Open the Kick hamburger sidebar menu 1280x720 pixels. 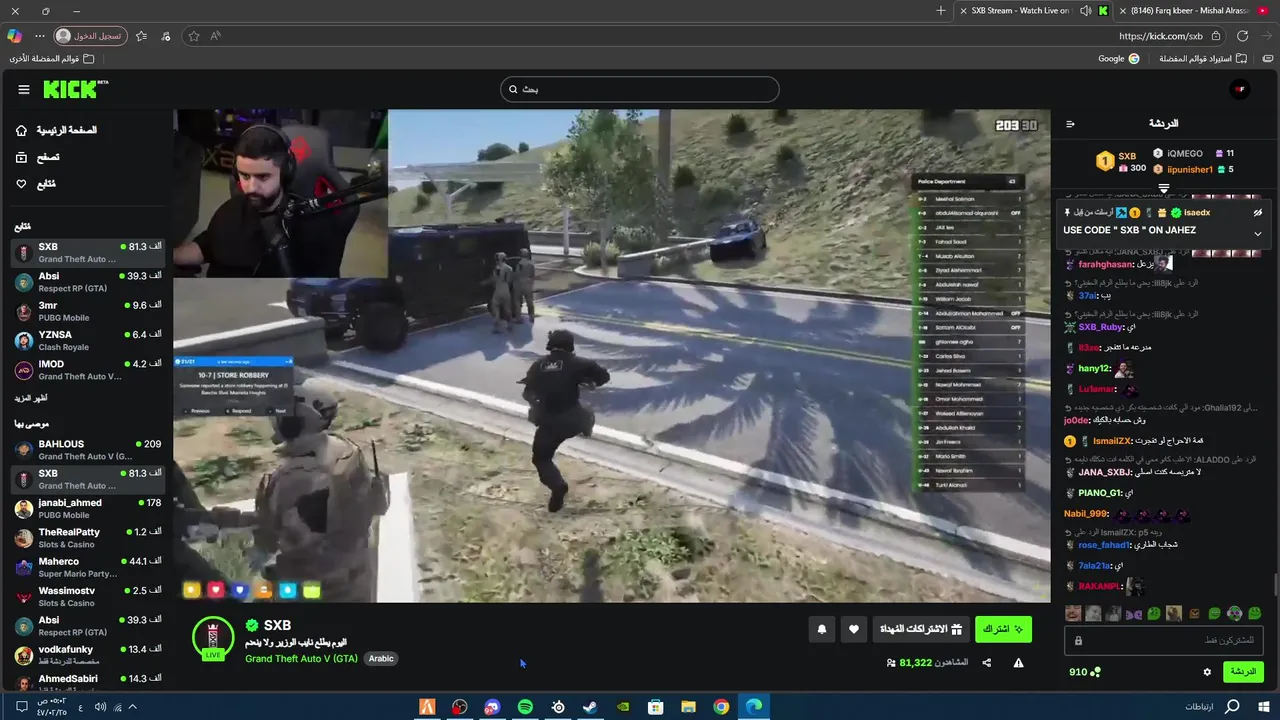24,89
